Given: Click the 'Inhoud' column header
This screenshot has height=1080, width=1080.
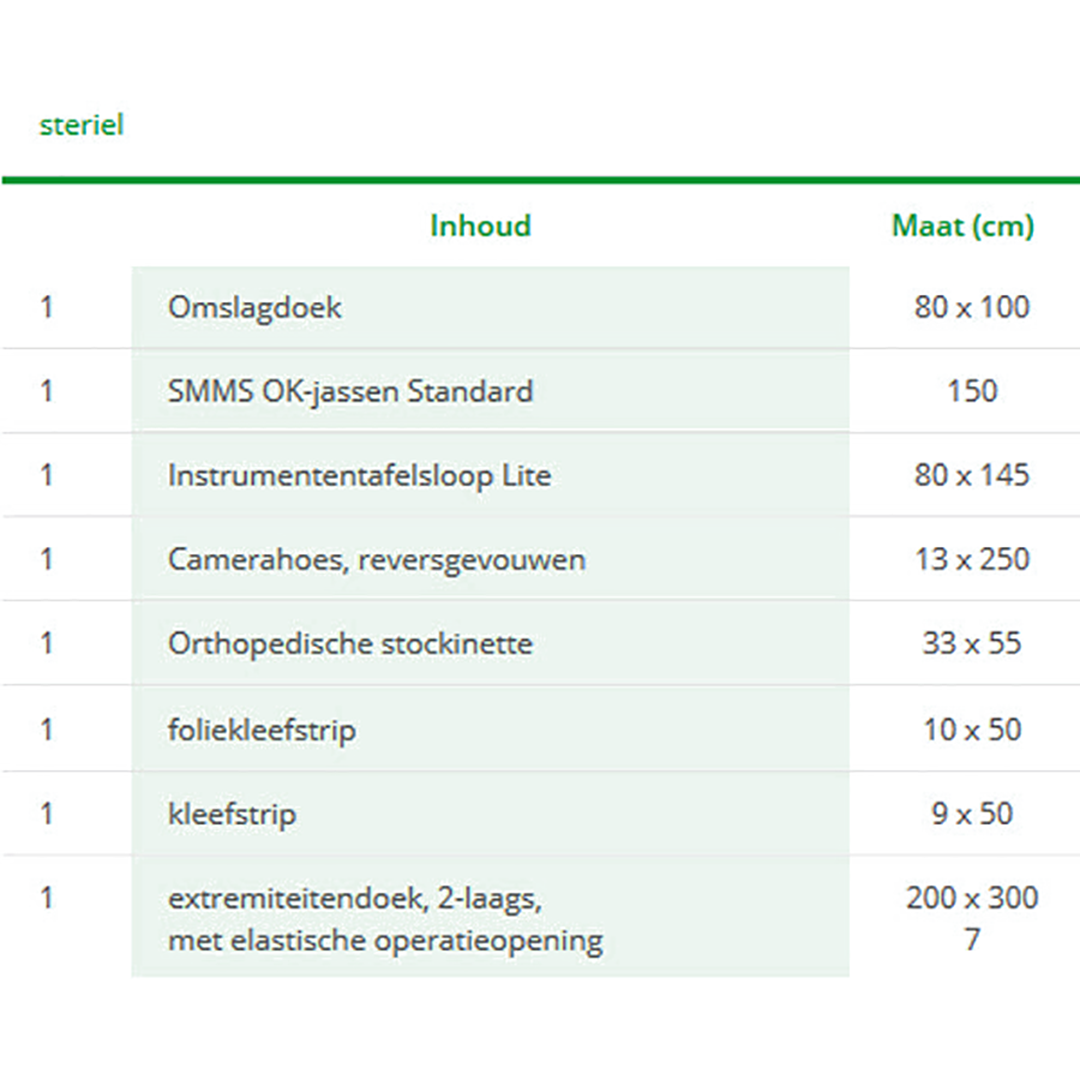Looking at the screenshot, I should tap(481, 226).
